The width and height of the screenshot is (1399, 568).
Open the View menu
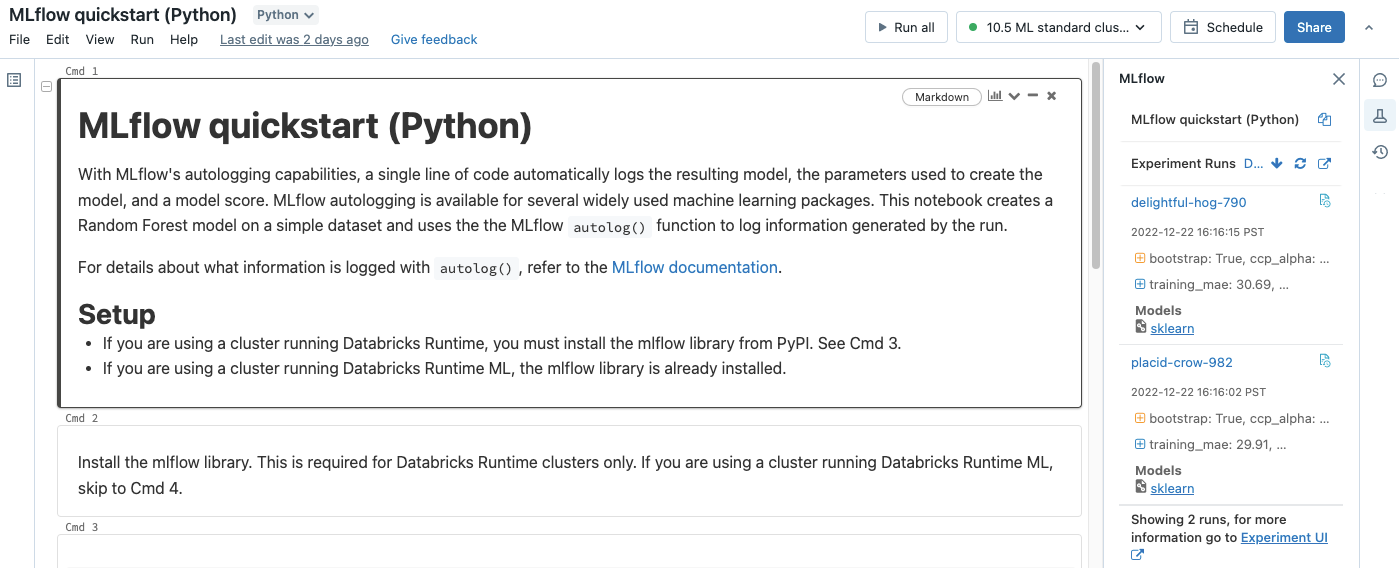coord(100,40)
